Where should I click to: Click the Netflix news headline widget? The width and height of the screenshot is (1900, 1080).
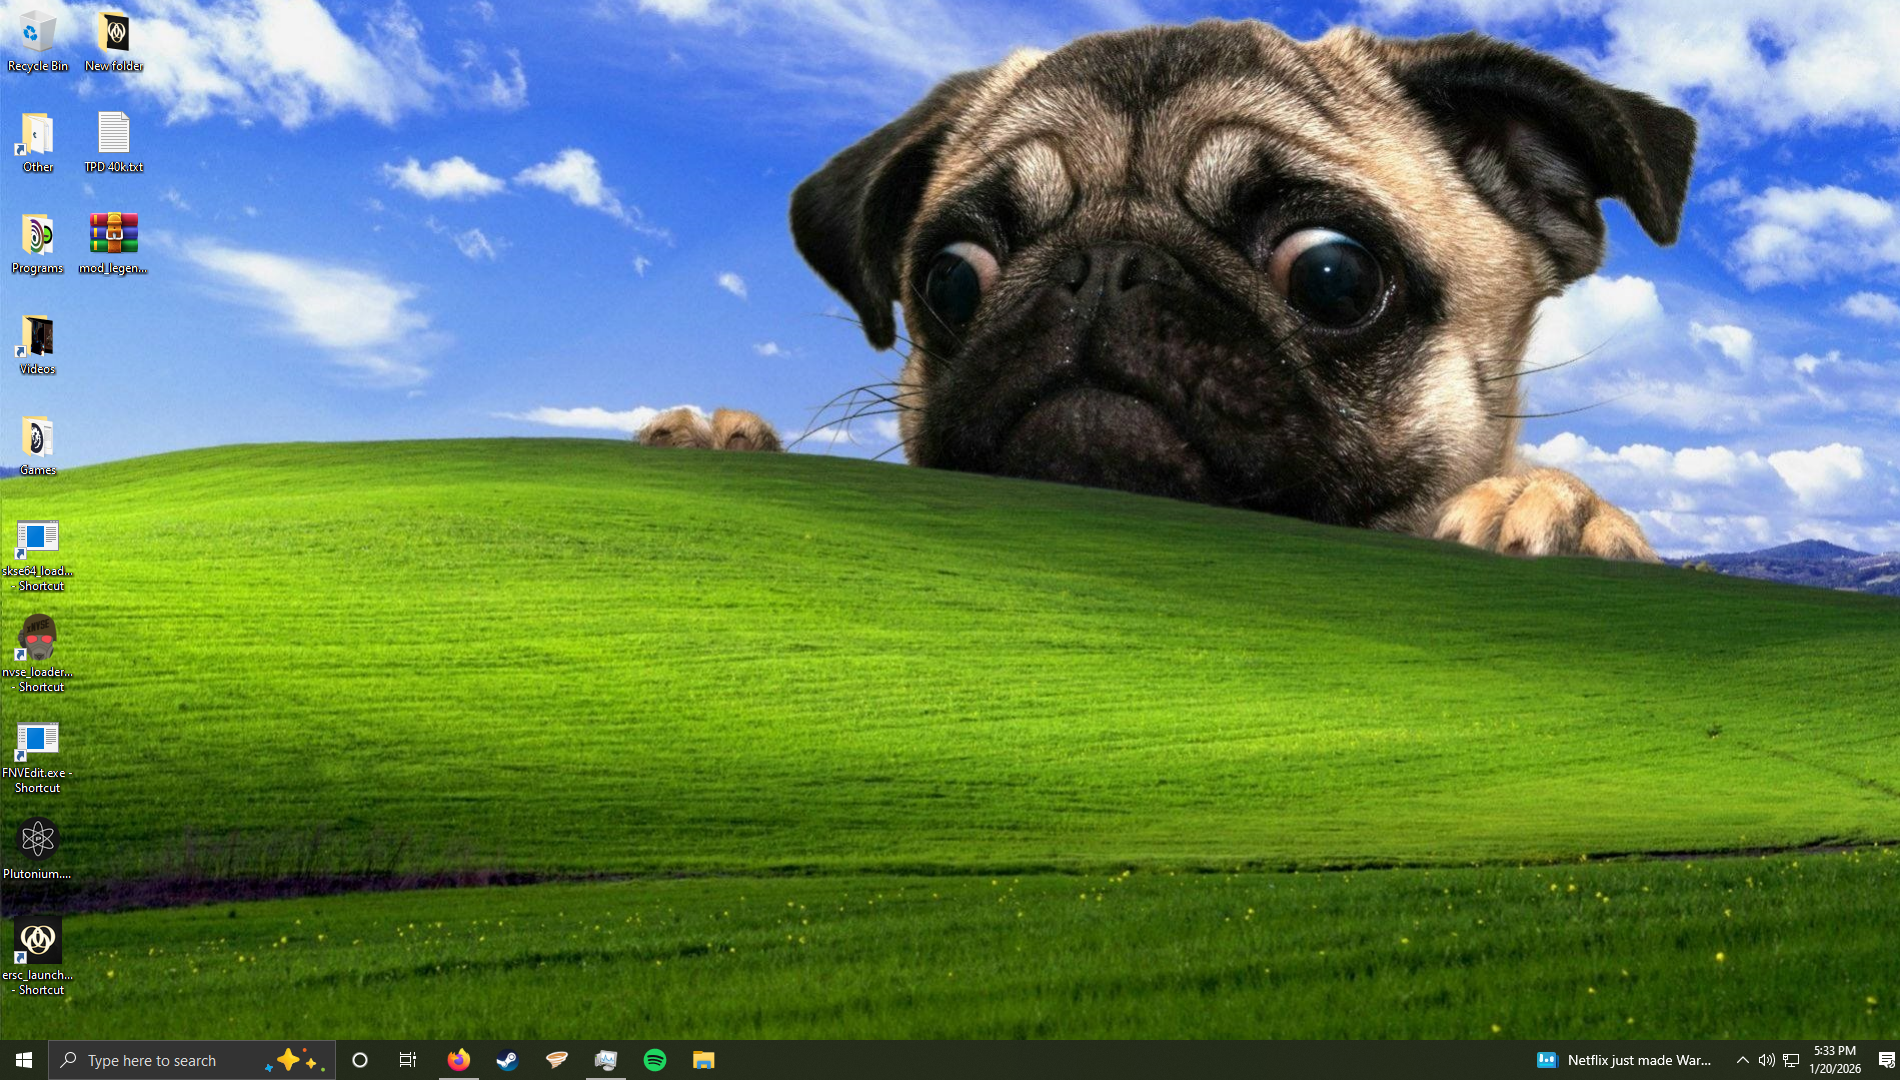(x=1624, y=1060)
